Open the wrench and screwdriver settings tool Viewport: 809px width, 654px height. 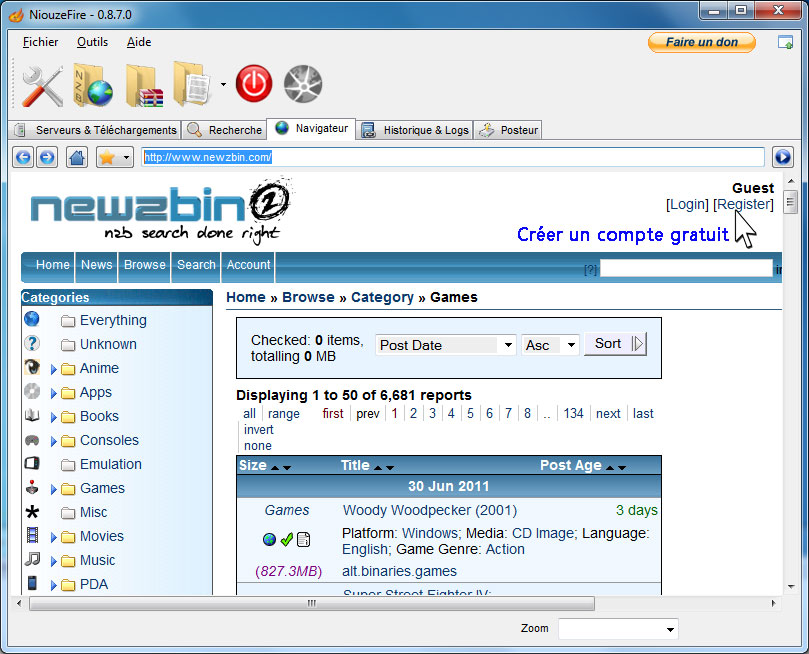click(x=42, y=86)
